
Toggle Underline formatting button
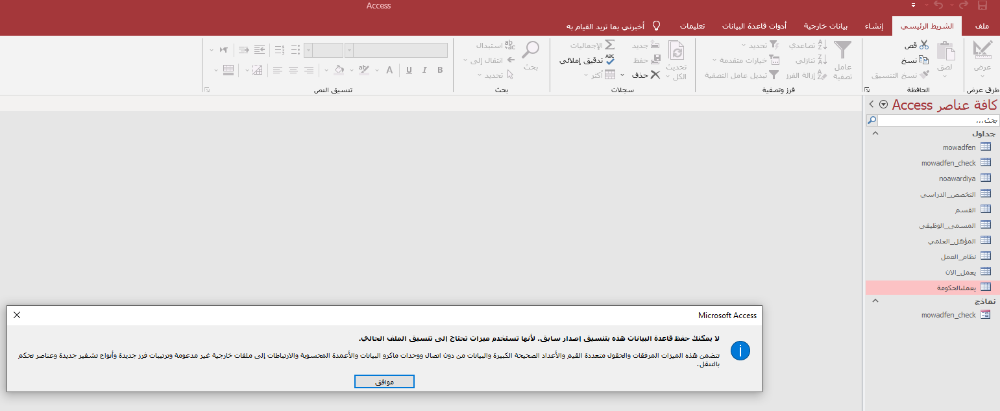pyautogui.click(x=408, y=70)
